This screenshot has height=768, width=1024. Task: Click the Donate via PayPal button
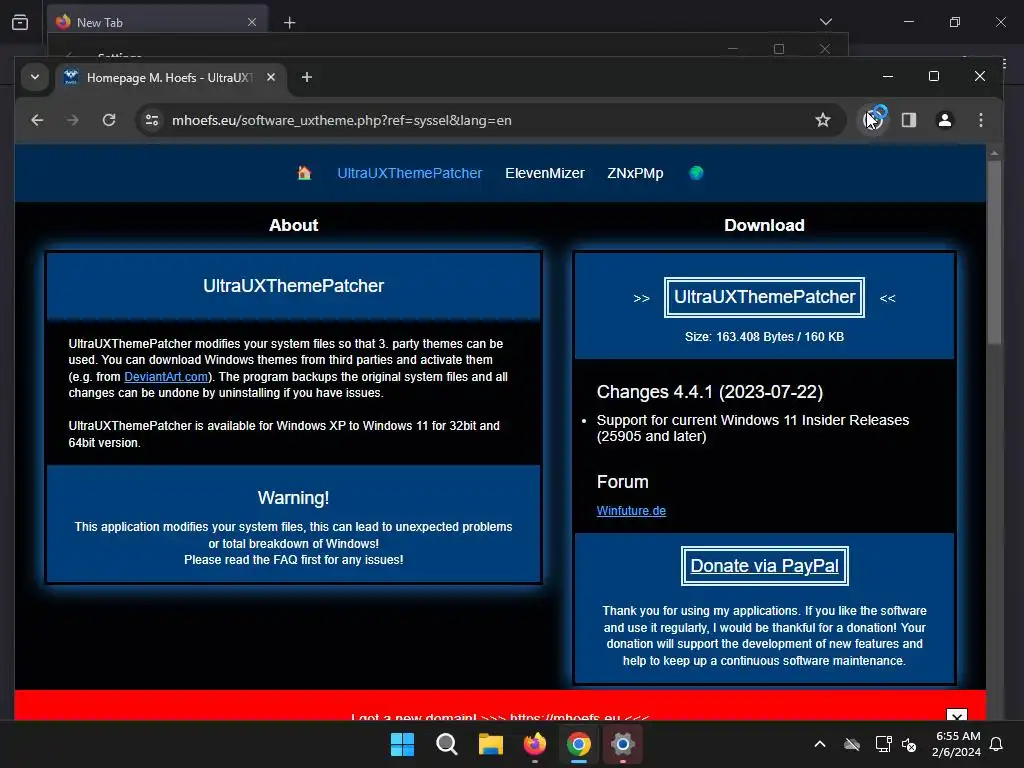coord(764,566)
